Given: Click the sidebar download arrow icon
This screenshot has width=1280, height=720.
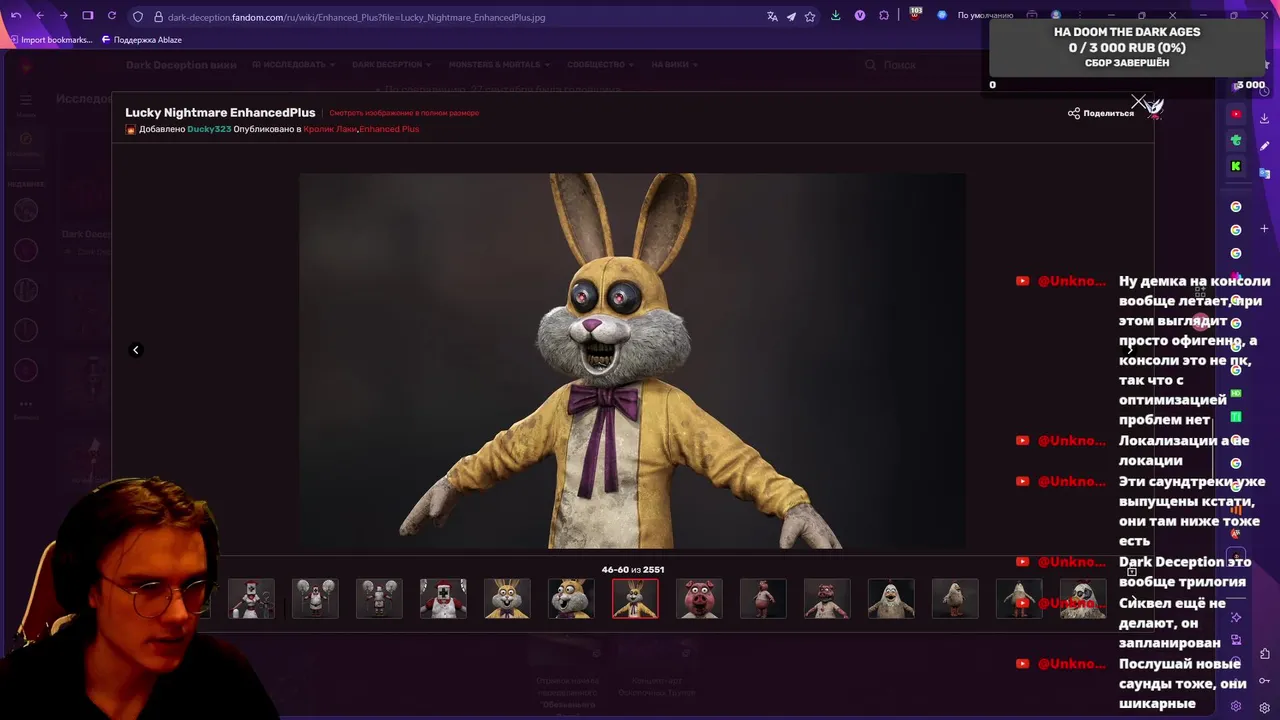Looking at the screenshot, I should [1264, 119].
